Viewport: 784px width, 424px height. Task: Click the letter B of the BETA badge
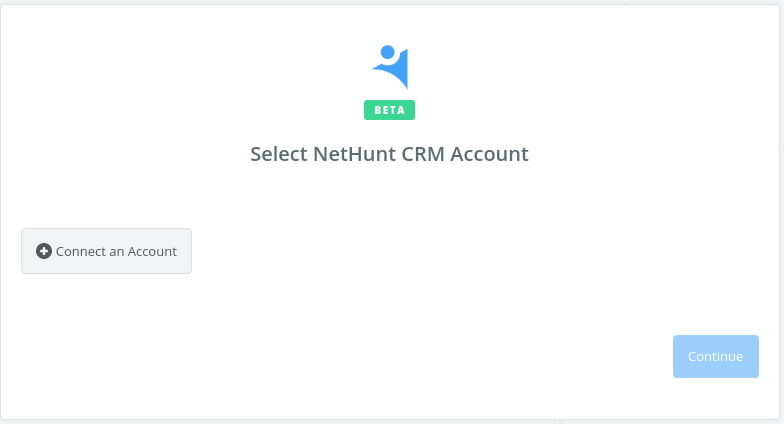point(378,110)
